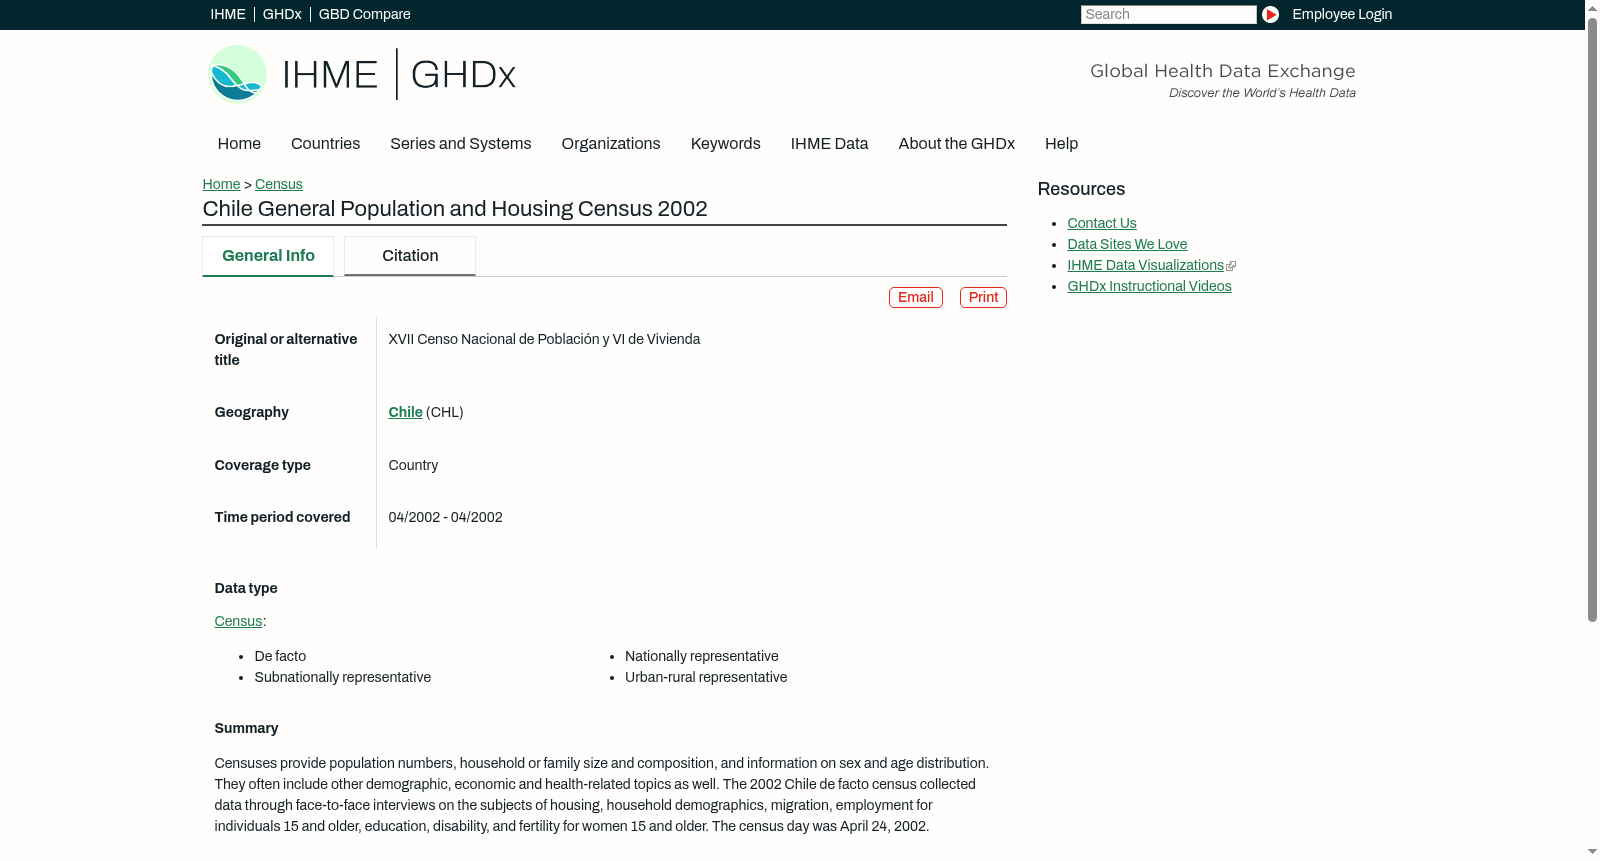Click the Resources heading
The height and width of the screenshot is (861, 1600).
click(1081, 189)
